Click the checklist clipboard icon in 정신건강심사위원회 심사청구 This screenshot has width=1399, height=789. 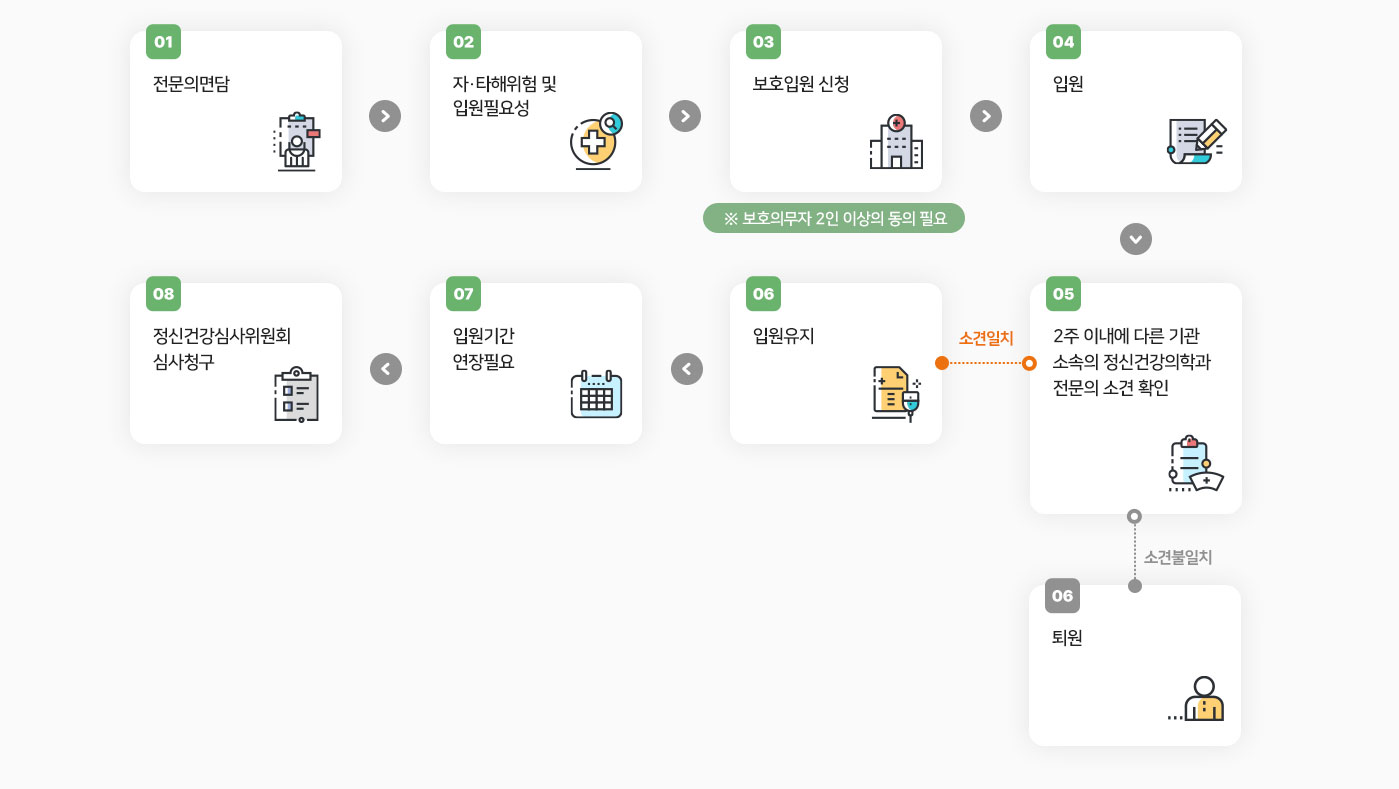(296, 394)
